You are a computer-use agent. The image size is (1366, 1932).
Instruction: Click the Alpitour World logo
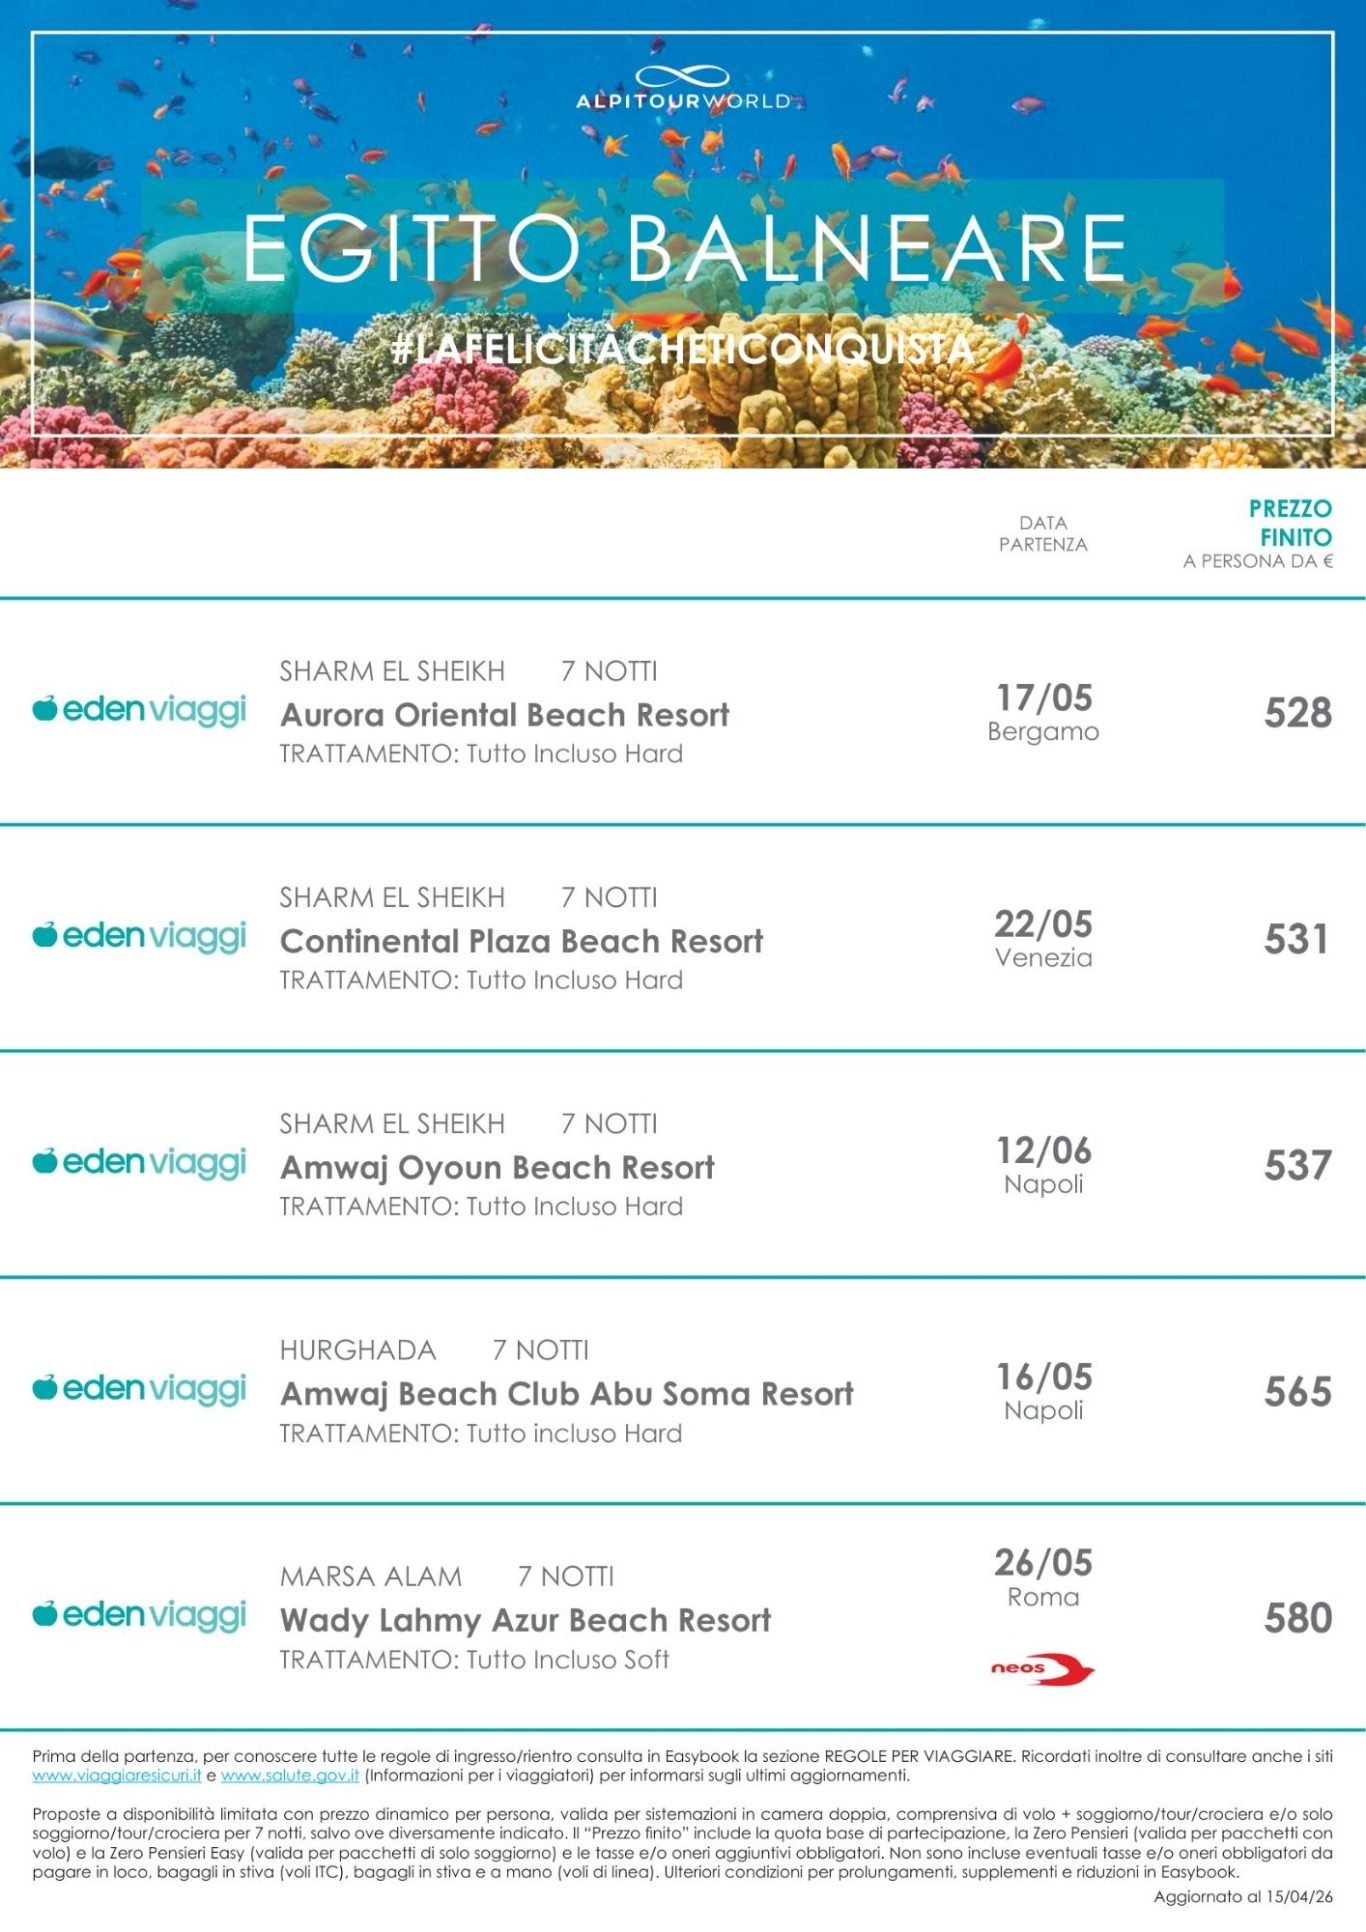(683, 89)
